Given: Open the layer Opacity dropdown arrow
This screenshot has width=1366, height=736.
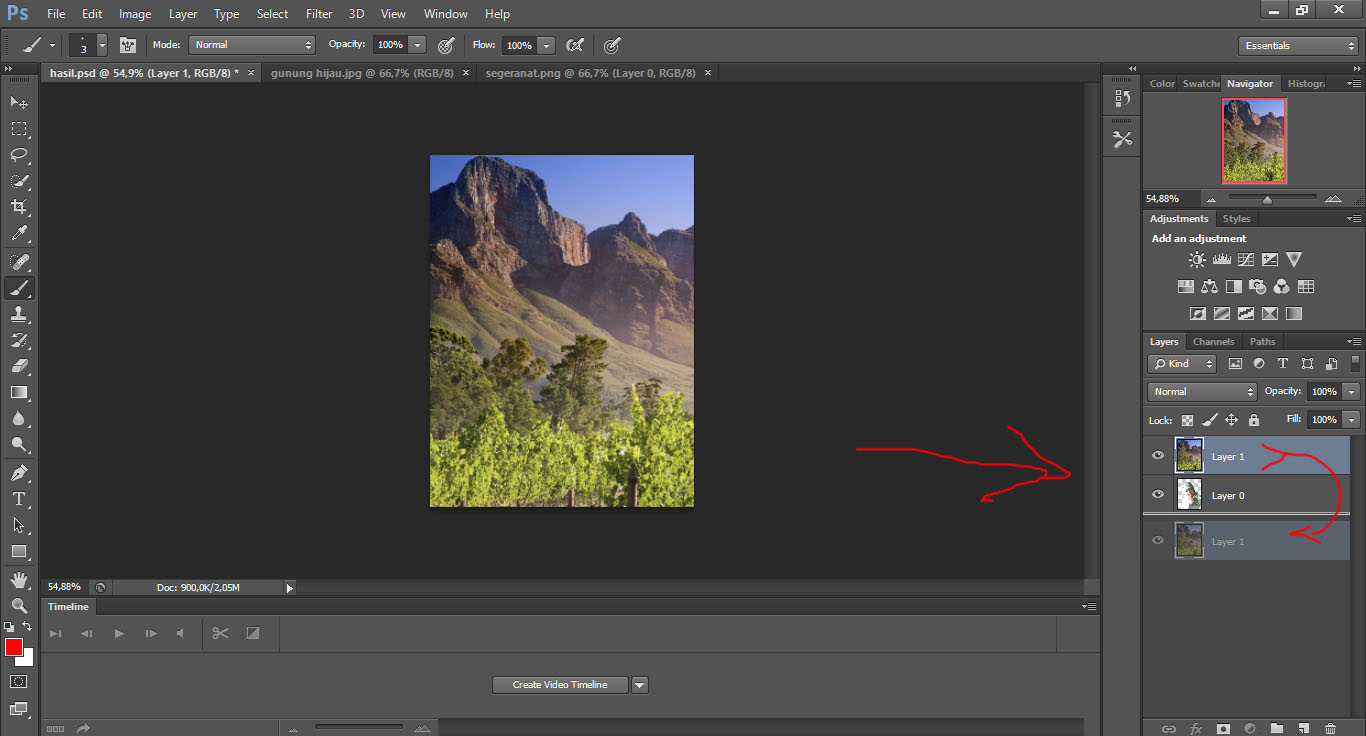Looking at the screenshot, I should click(x=1352, y=392).
